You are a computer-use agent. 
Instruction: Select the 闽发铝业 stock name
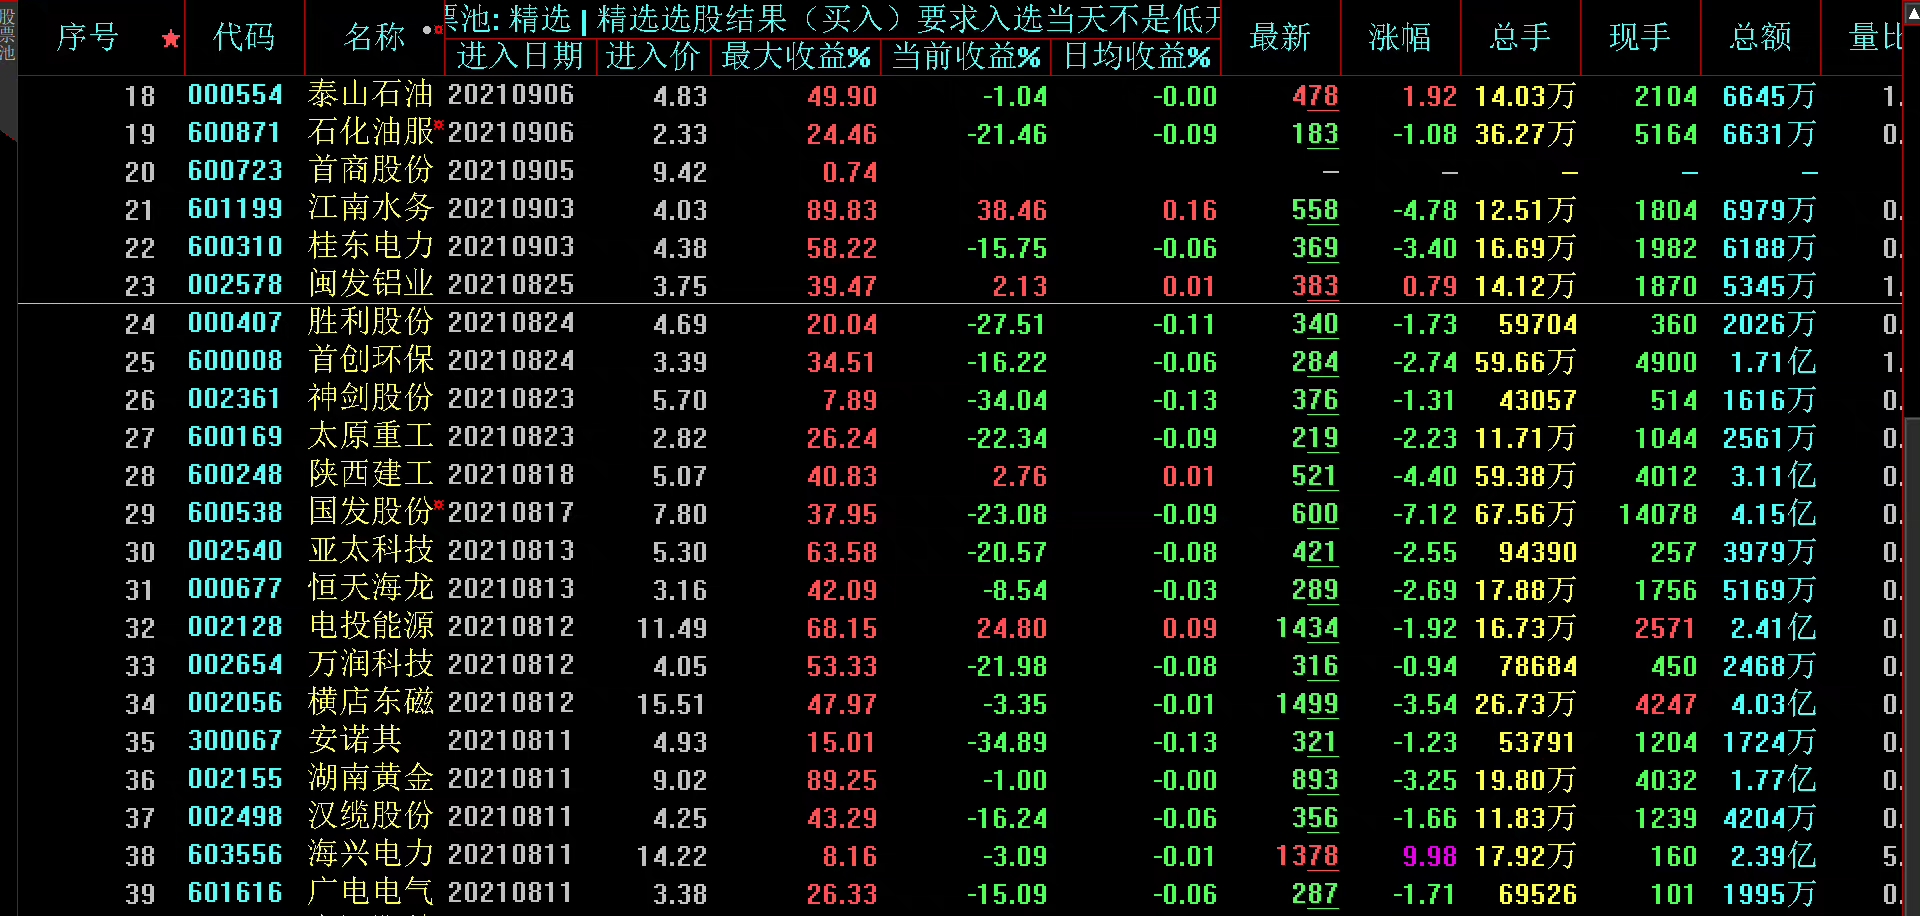(371, 284)
